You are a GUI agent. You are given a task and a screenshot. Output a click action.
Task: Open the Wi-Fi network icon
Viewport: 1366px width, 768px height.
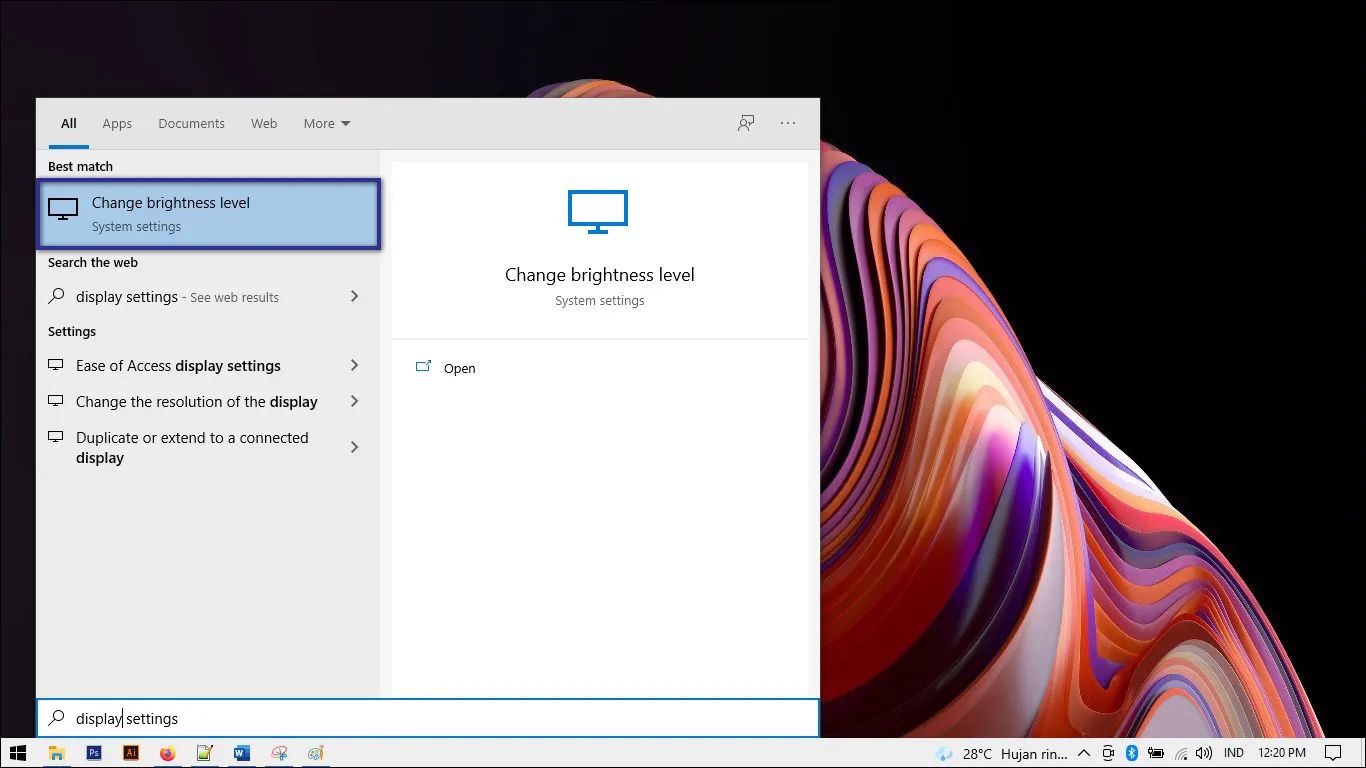point(1179,753)
